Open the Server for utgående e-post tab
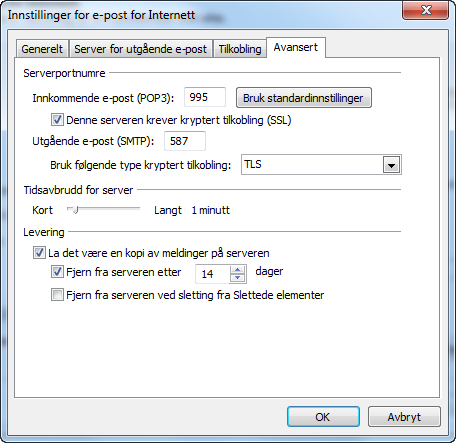 141,49
